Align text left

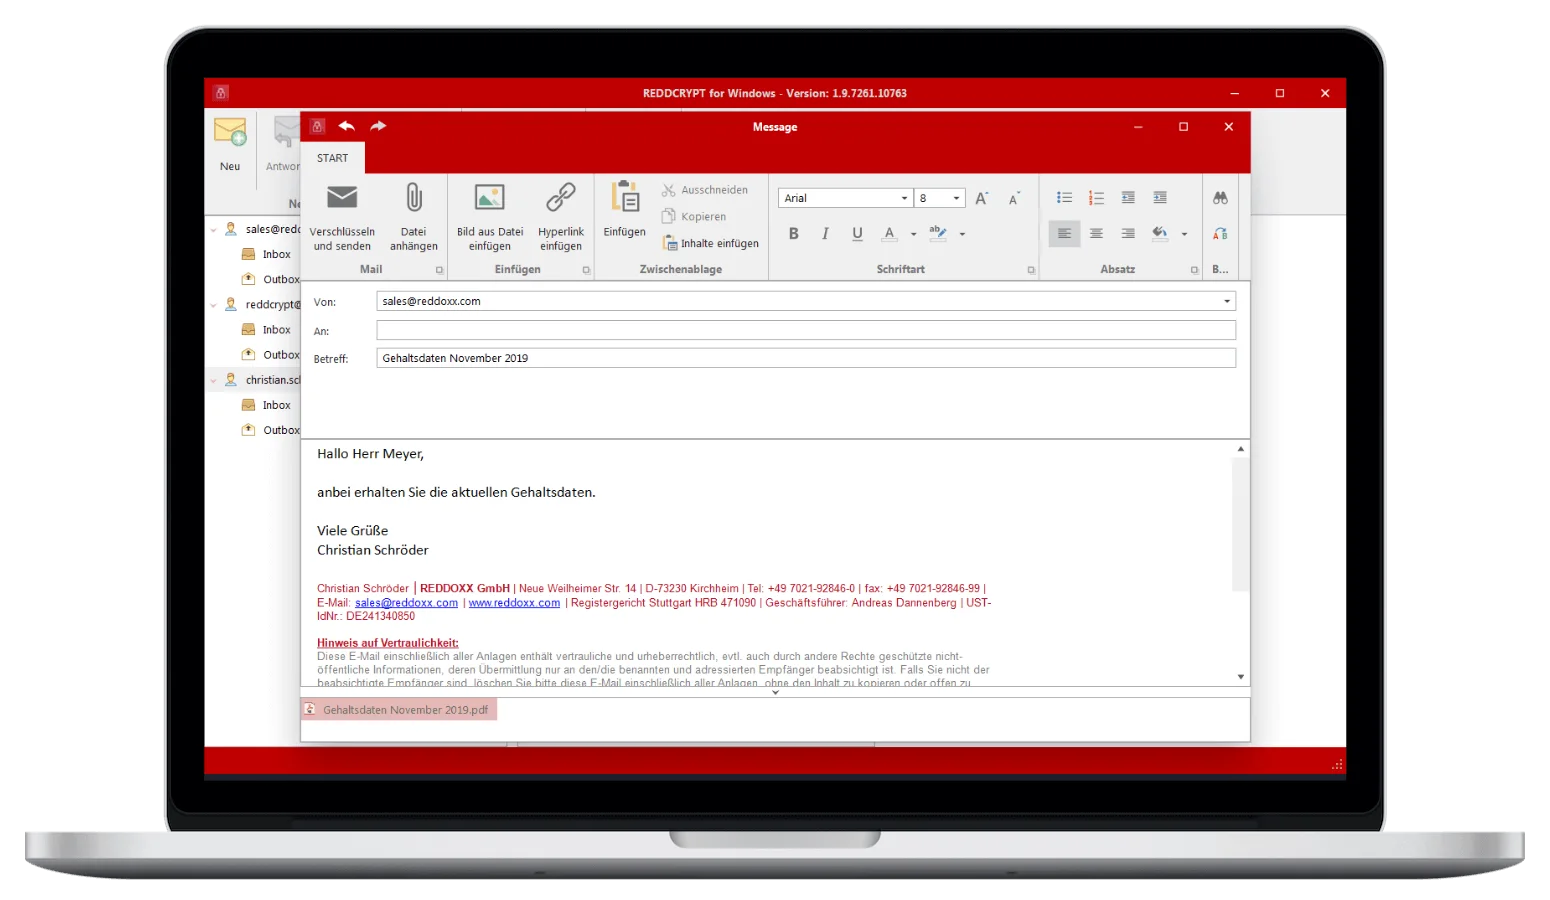[x=1064, y=233]
